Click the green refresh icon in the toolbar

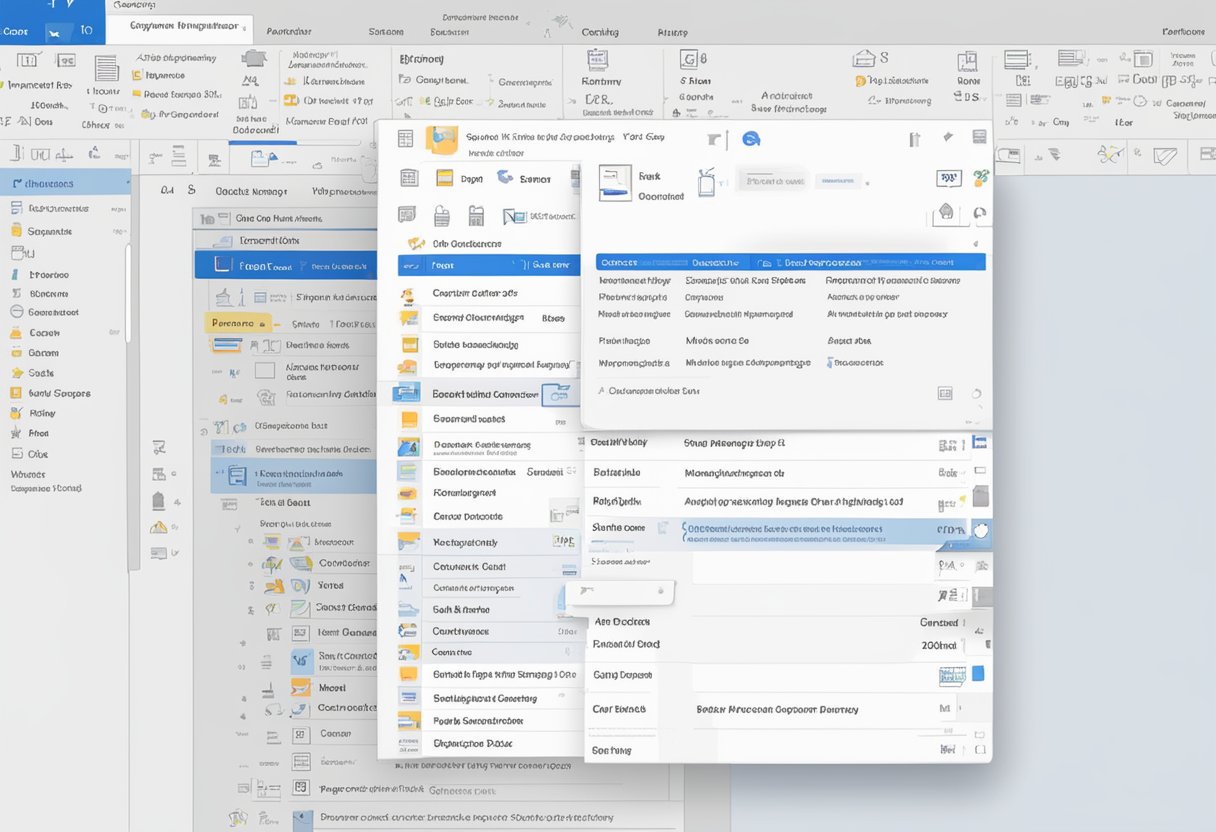980,177
